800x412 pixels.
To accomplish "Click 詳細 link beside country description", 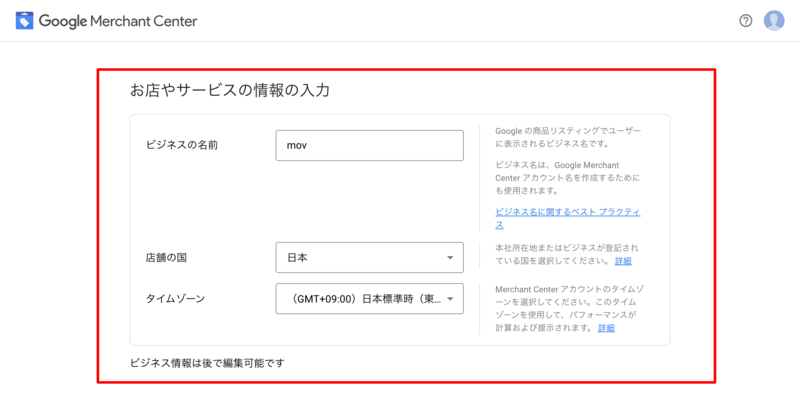I will [623, 261].
